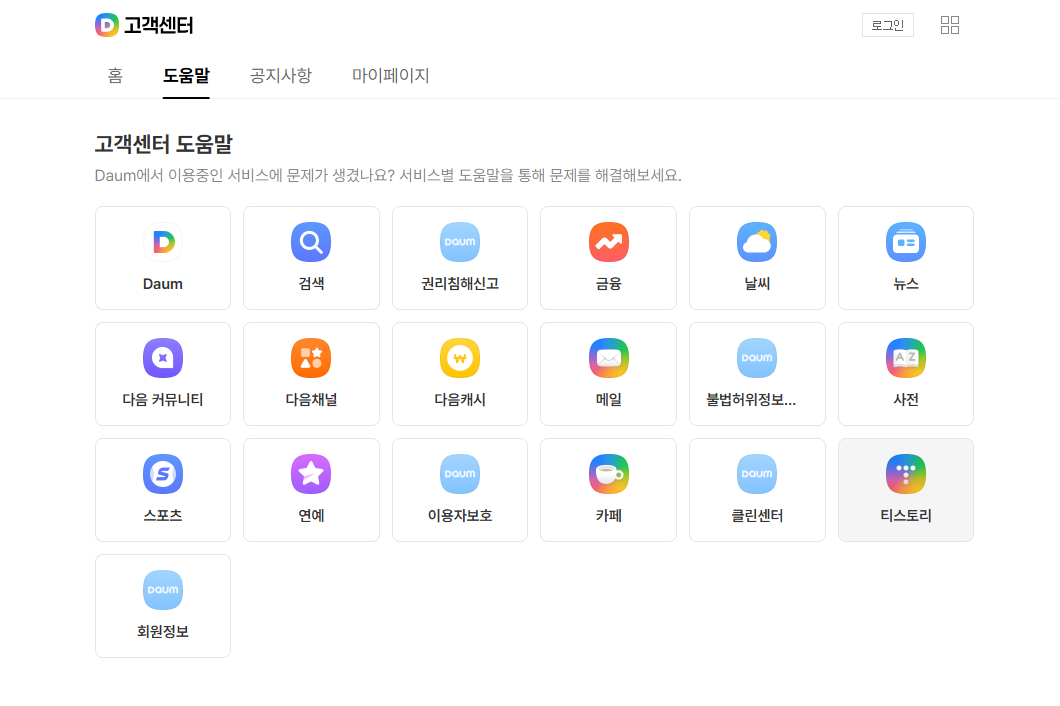Screen dimensions: 1060x706
Task: Select the 권리침해신고 icon
Action: (x=460, y=241)
